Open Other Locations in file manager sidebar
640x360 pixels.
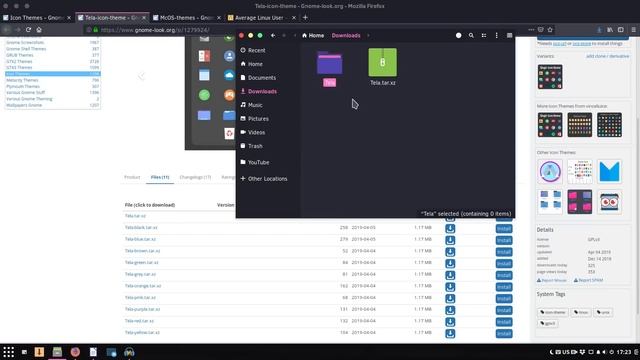click(264, 178)
